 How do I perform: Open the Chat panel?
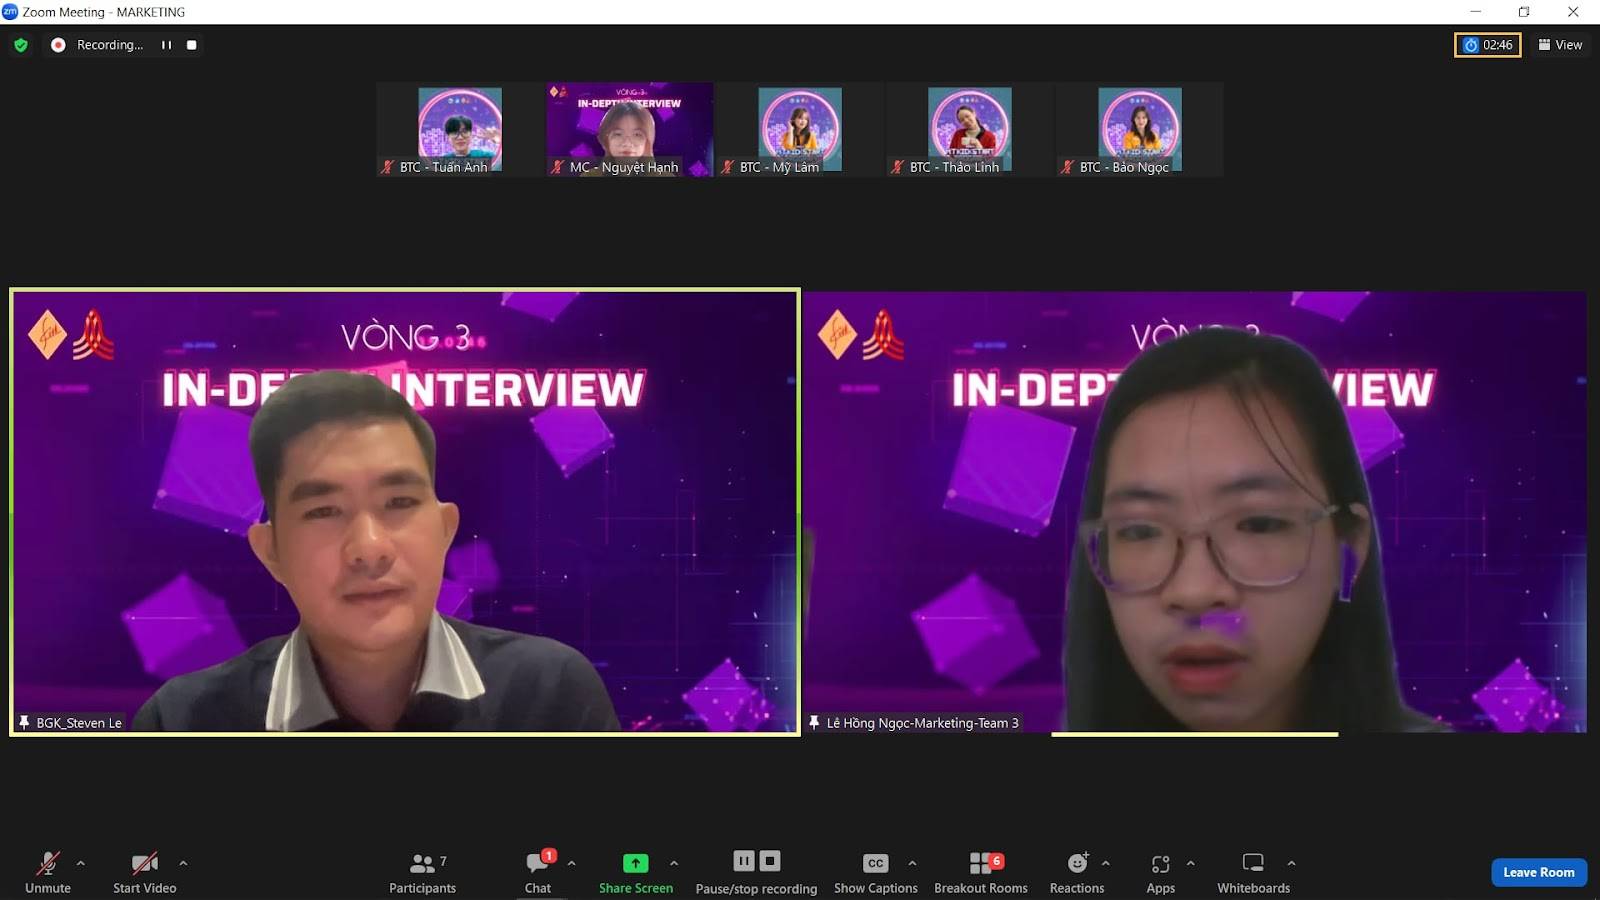tap(538, 872)
